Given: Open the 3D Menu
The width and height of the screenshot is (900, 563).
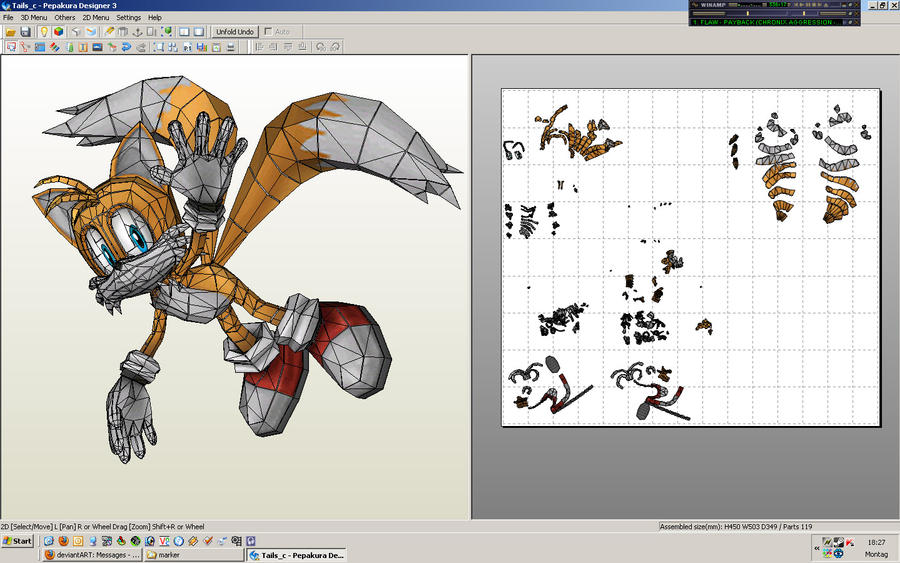Looking at the screenshot, I should pos(34,17).
